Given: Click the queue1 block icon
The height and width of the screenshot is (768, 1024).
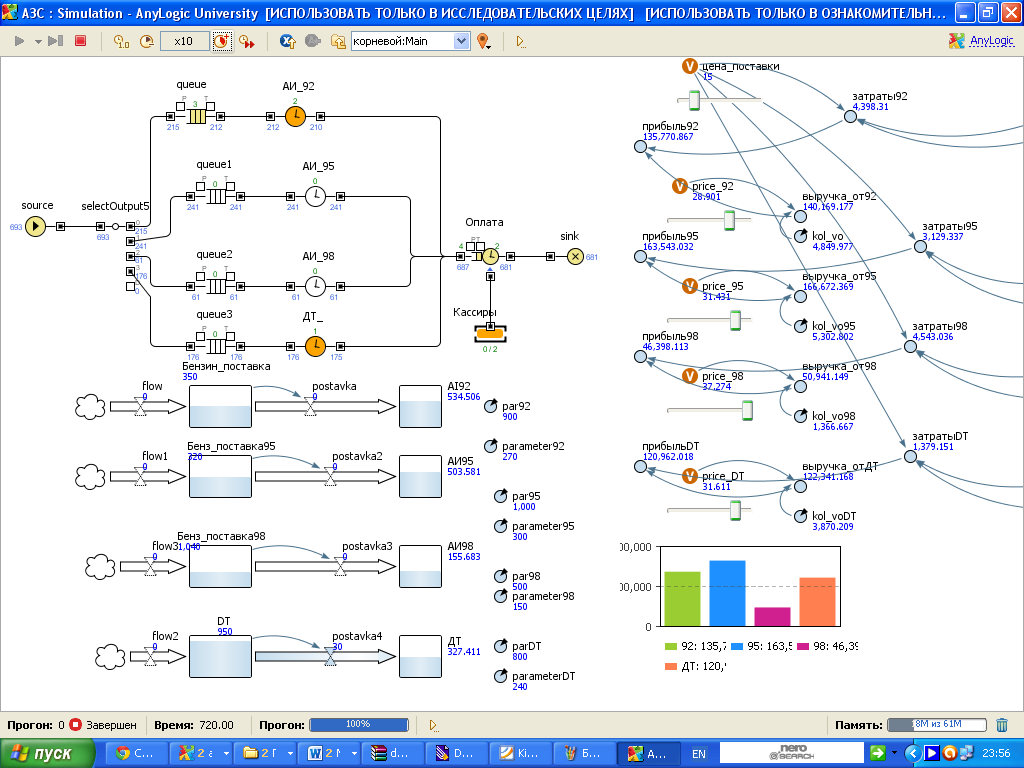Looking at the screenshot, I should [216, 196].
